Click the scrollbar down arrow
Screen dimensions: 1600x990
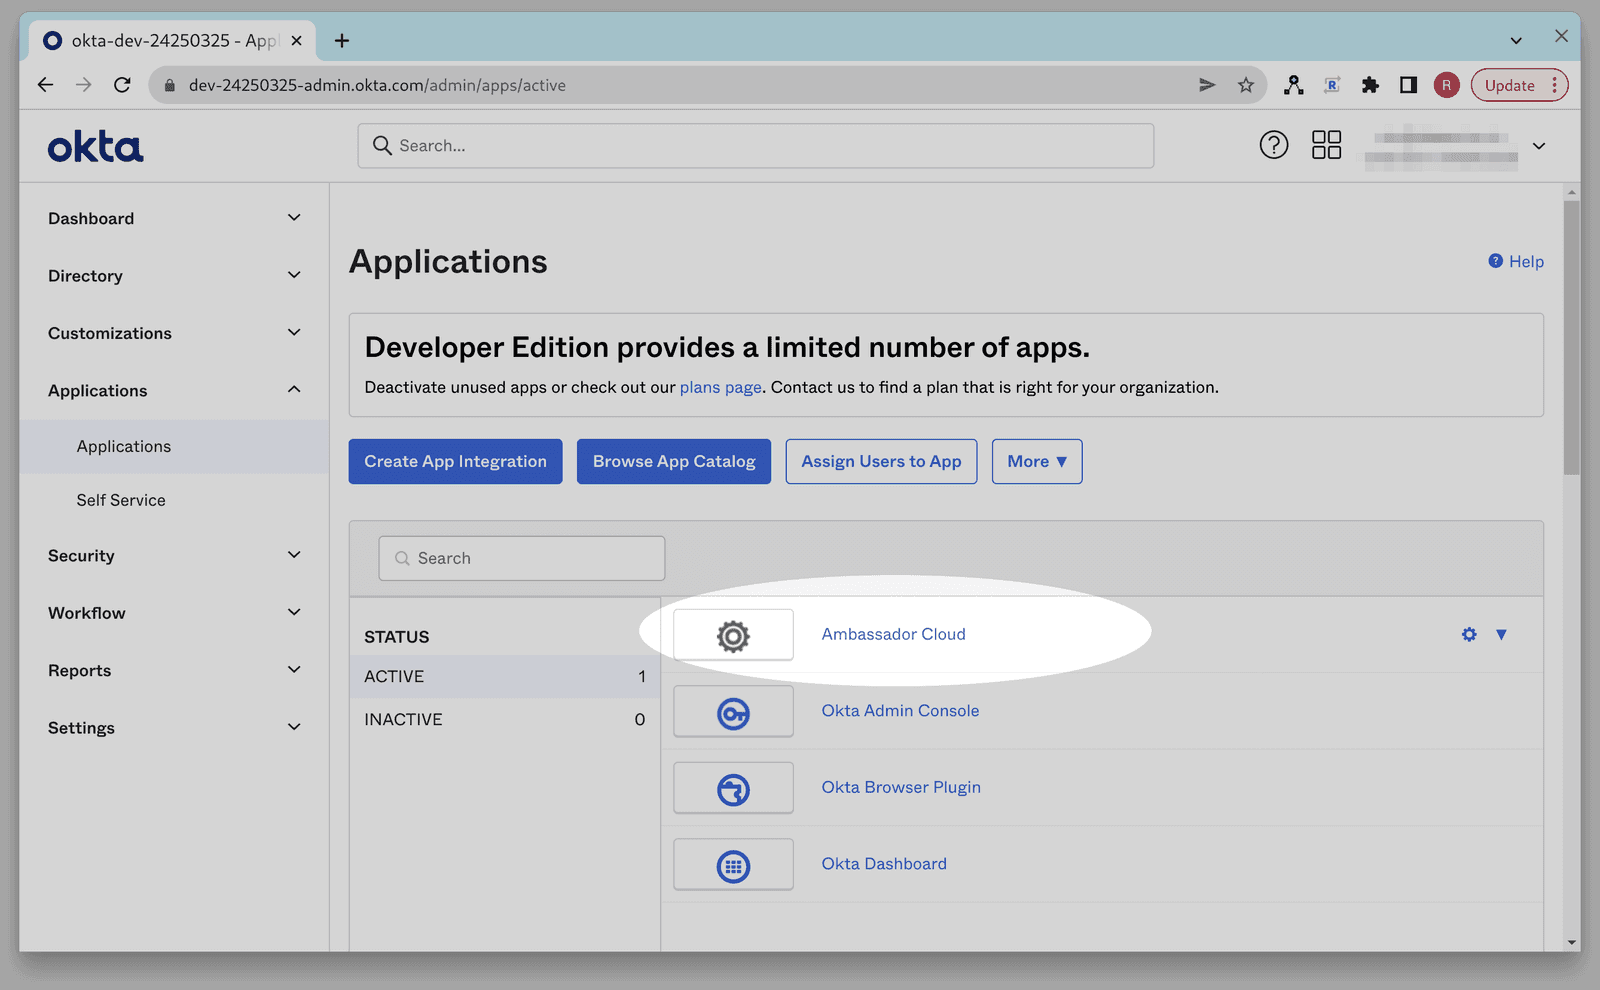[x=1572, y=942]
